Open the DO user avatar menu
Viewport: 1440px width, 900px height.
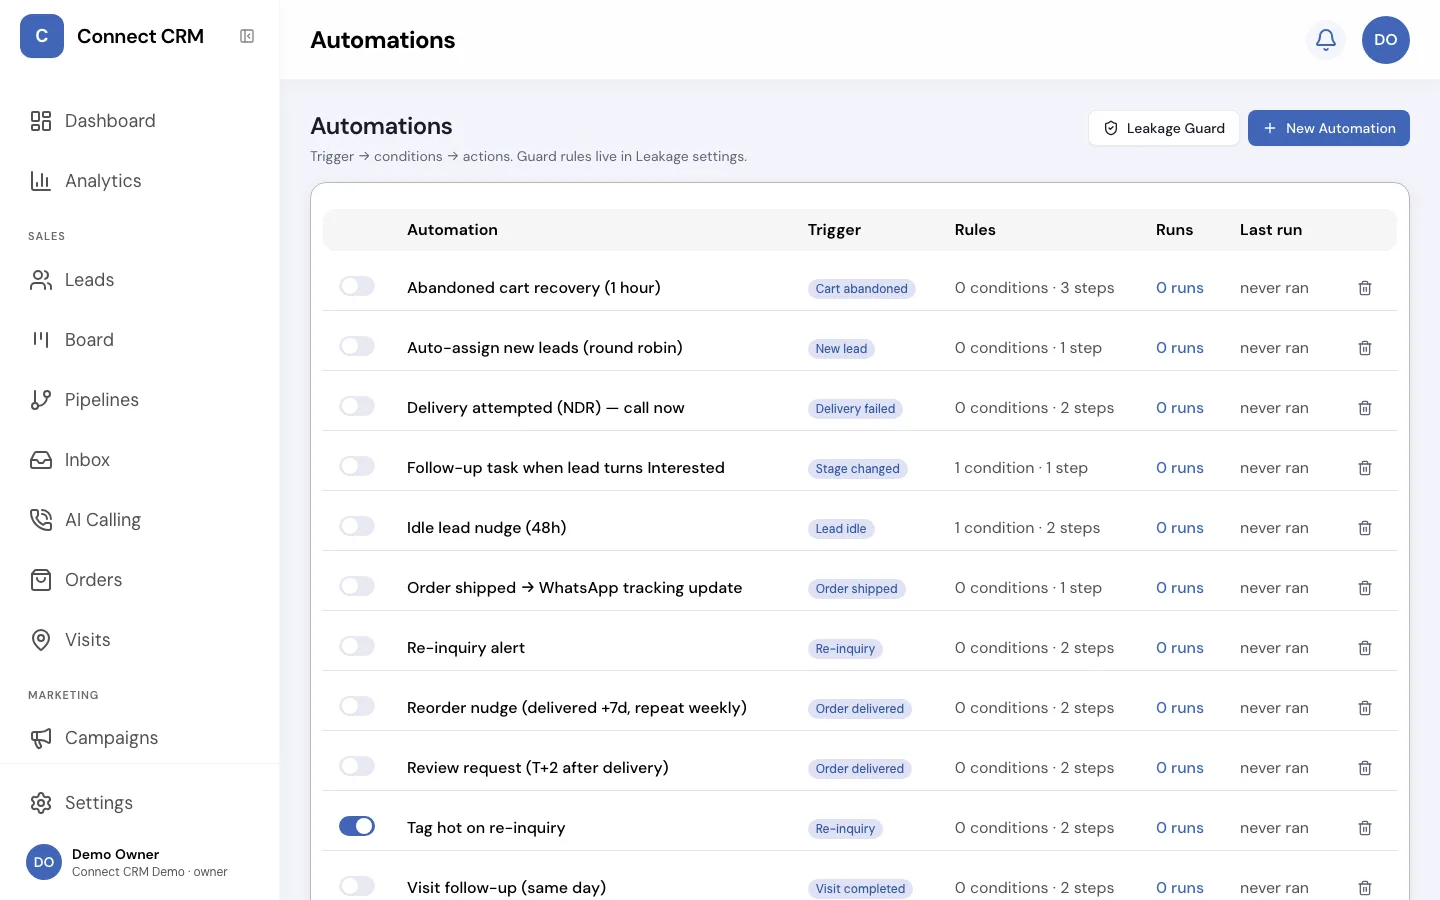[x=1386, y=40]
